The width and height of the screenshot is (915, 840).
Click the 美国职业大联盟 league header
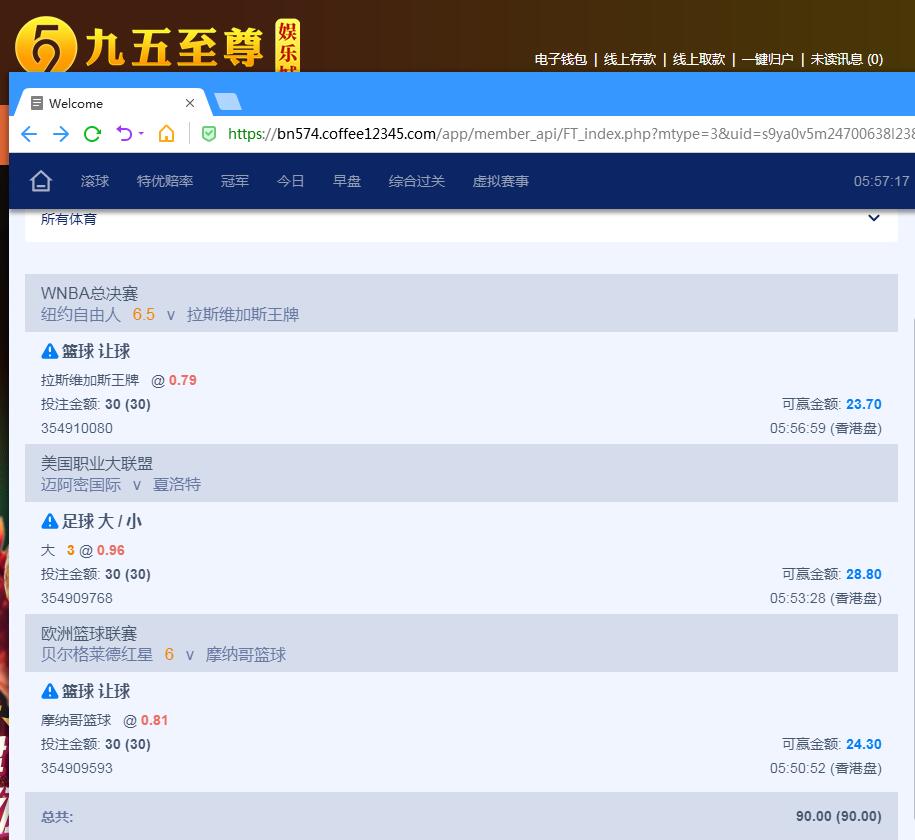coord(97,463)
